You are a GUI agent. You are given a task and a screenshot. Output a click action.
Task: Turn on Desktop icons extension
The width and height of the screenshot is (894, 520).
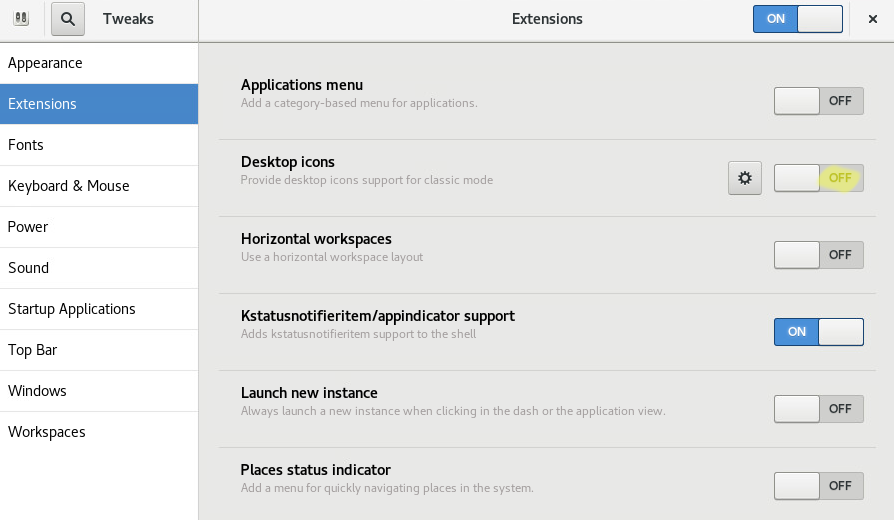(x=819, y=178)
